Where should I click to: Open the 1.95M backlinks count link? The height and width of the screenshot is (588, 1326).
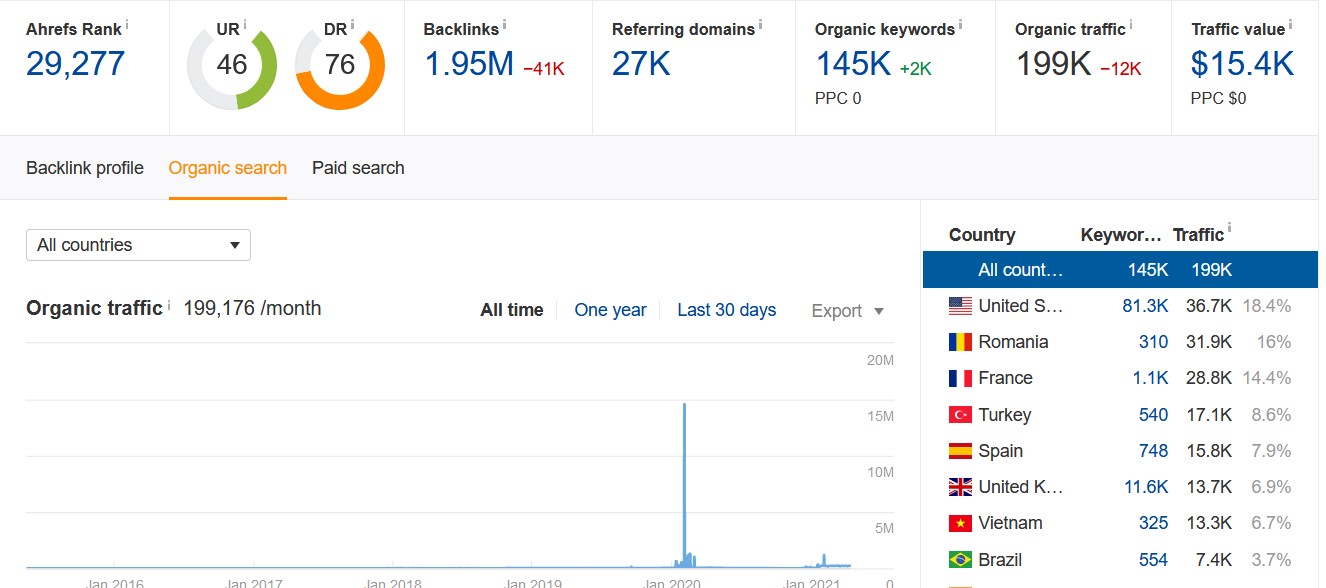tap(469, 64)
